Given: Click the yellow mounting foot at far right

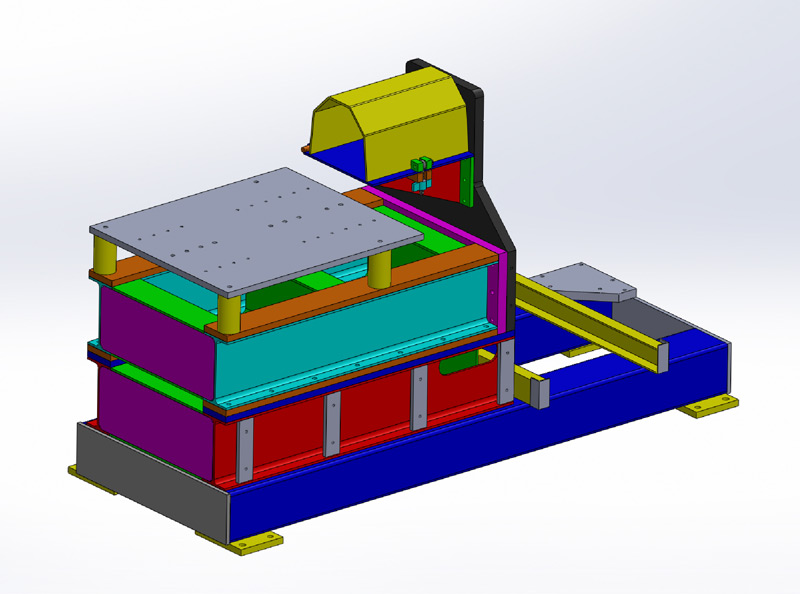Looking at the screenshot, I should [x=708, y=405].
